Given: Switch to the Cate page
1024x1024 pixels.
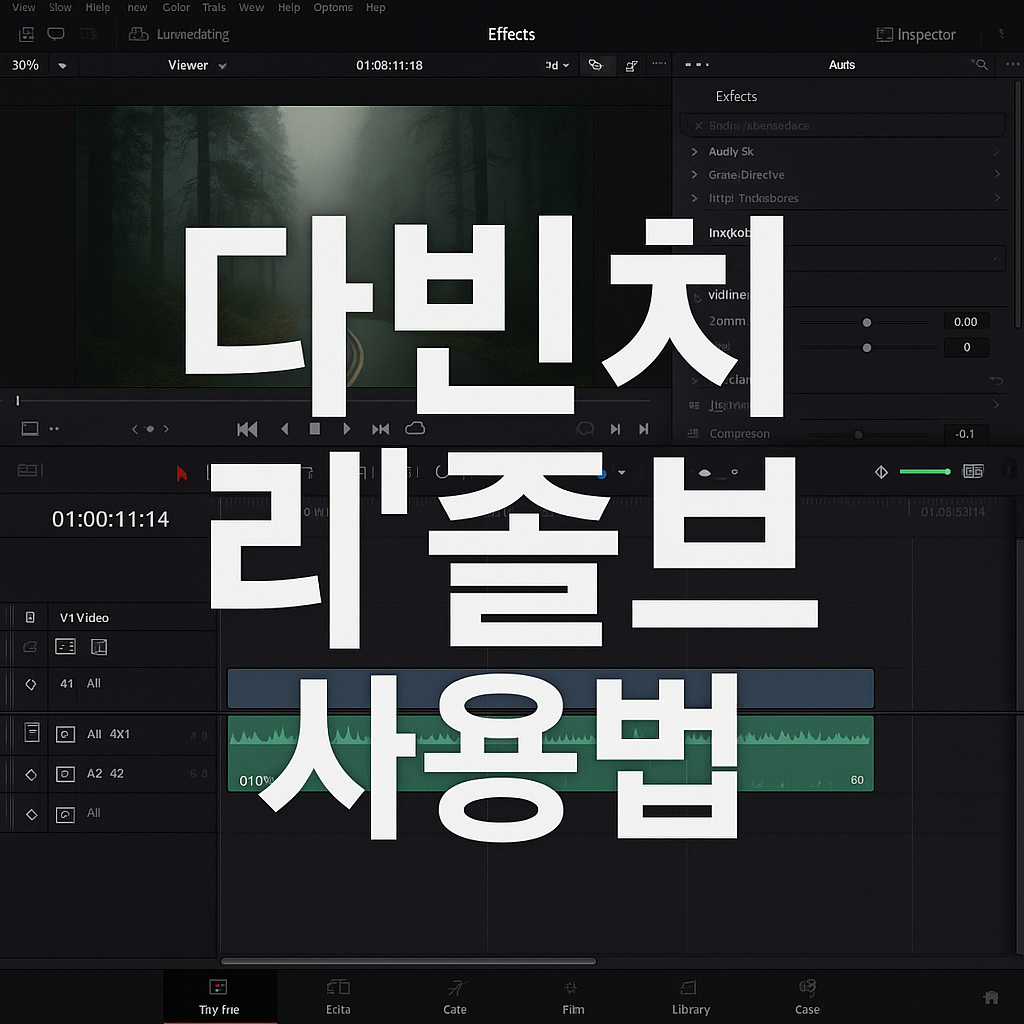Looking at the screenshot, I should 455,997.
